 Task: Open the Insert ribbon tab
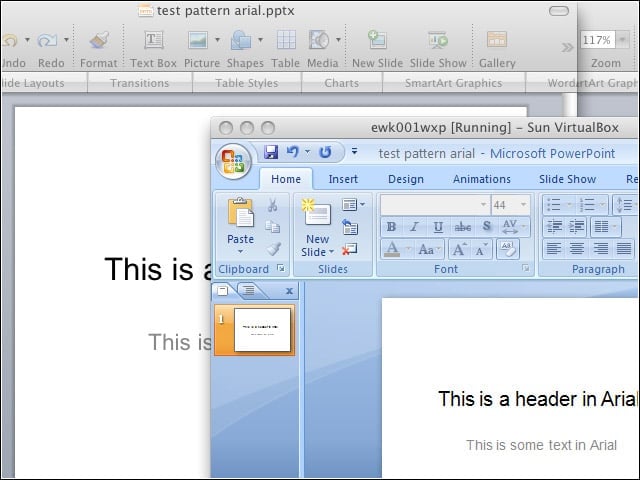pyautogui.click(x=343, y=179)
